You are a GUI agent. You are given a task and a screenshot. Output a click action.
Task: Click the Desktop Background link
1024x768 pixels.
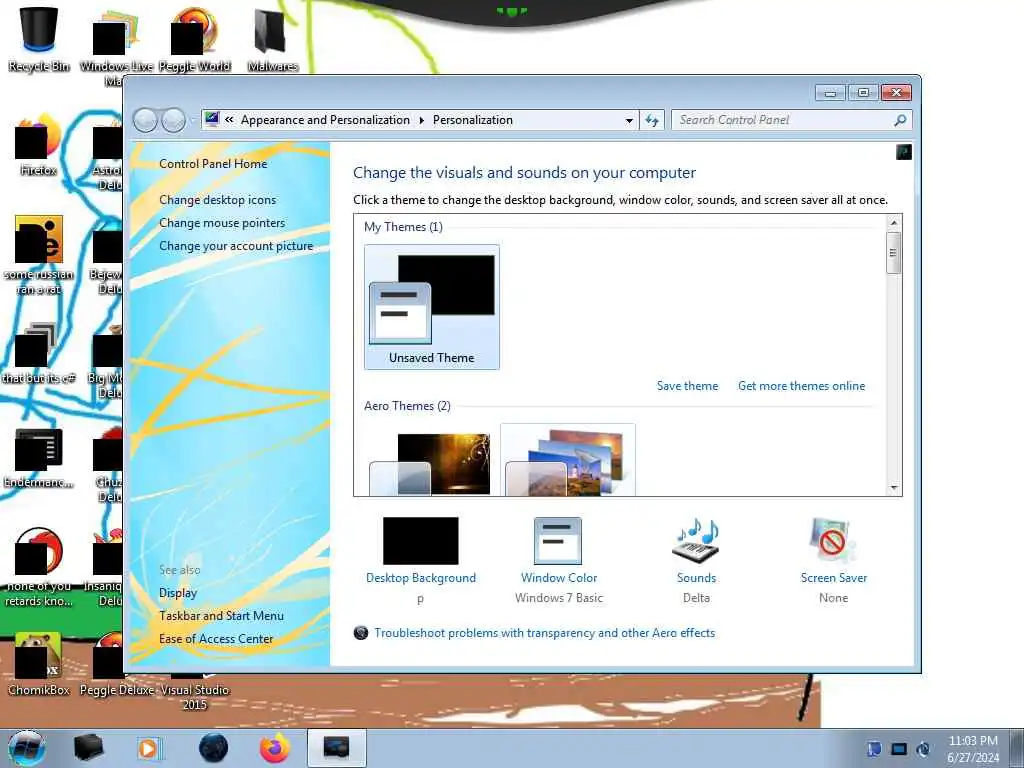tap(421, 578)
